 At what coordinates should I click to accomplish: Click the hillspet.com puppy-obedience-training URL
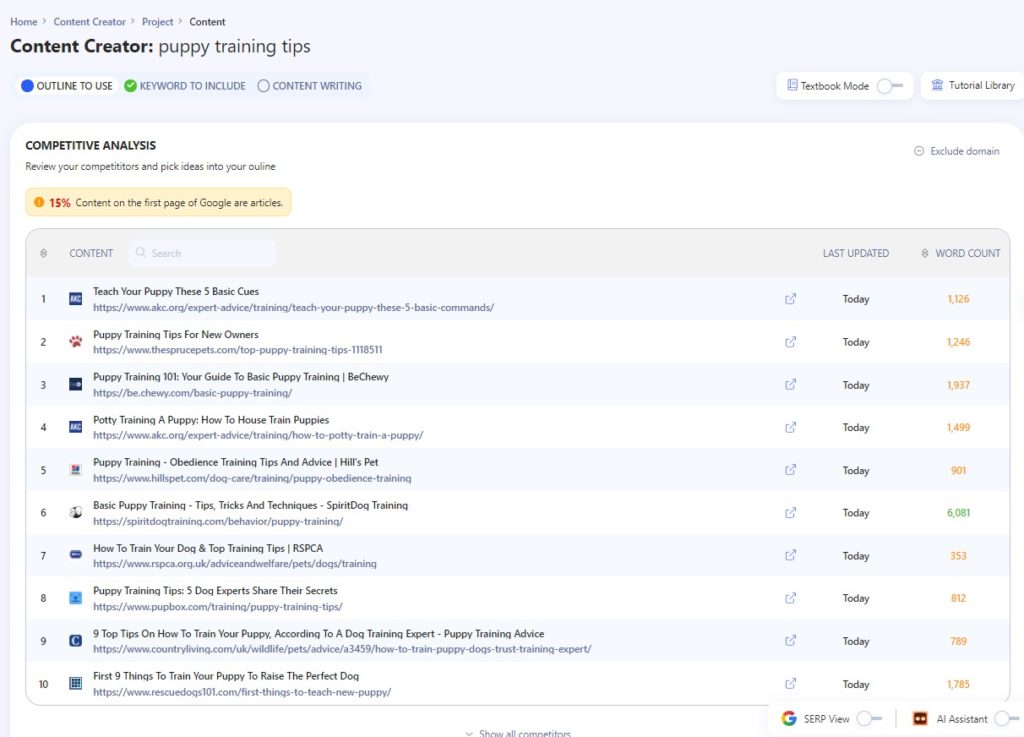[x=252, y=478]
